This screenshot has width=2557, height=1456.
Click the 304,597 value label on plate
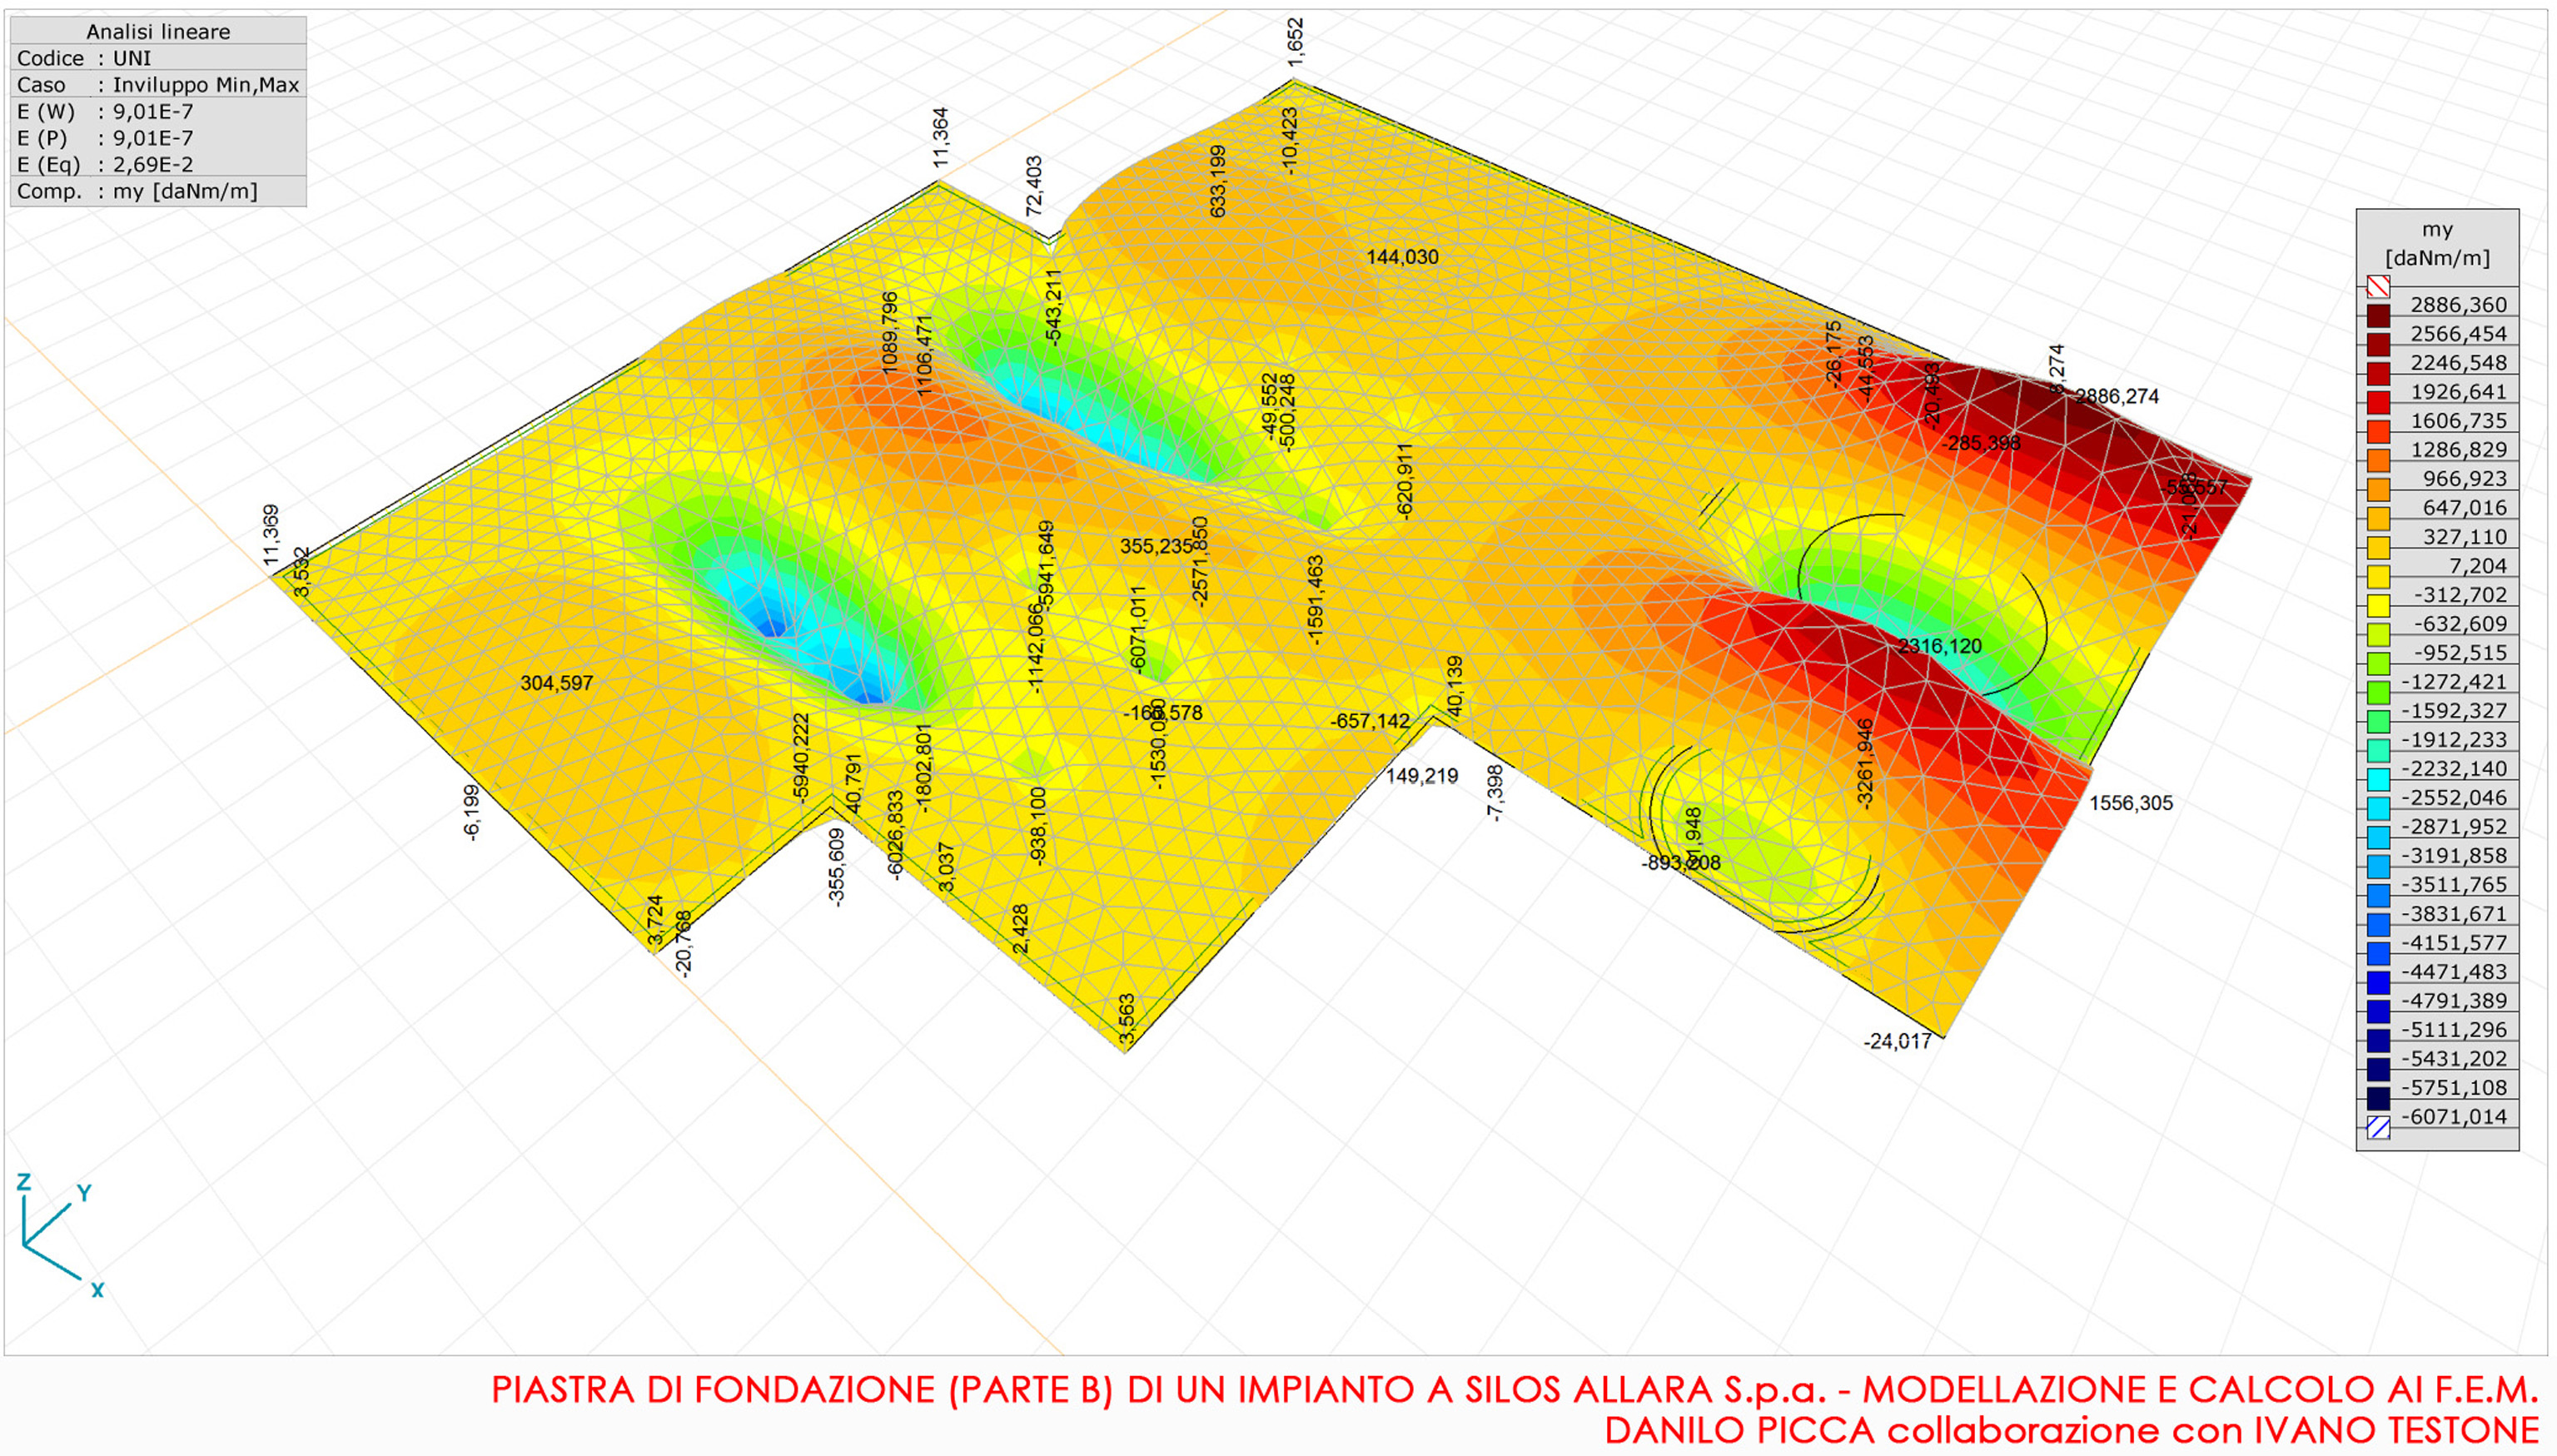click(557, 683)
